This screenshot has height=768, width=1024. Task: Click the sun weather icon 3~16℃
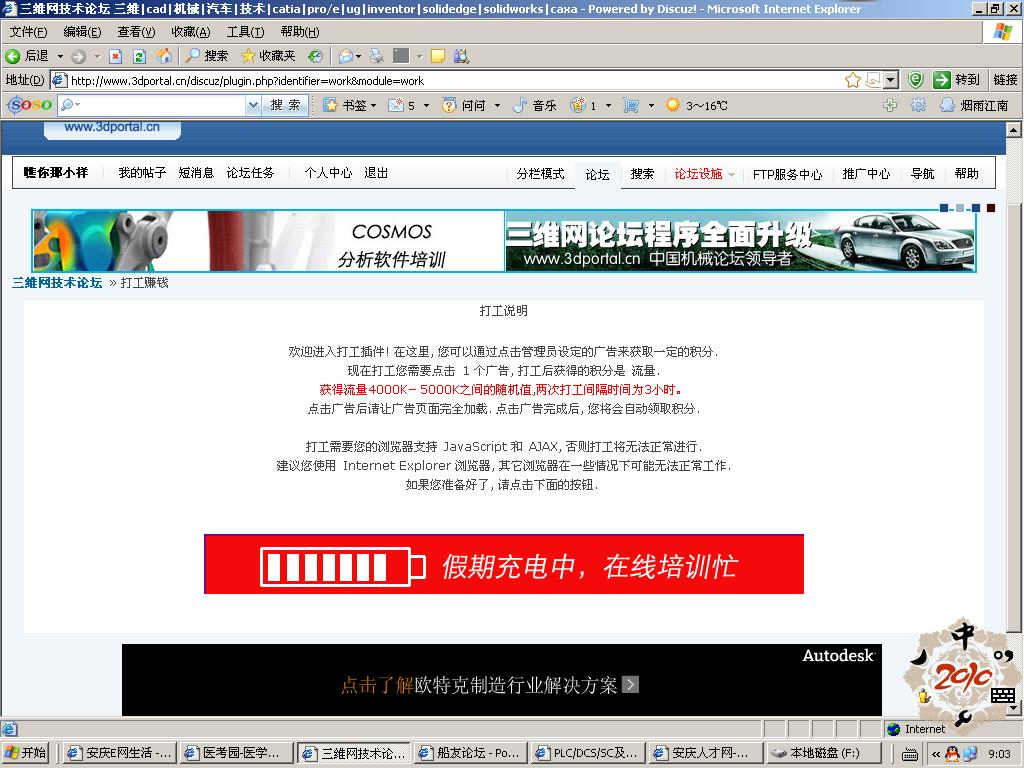673,105
